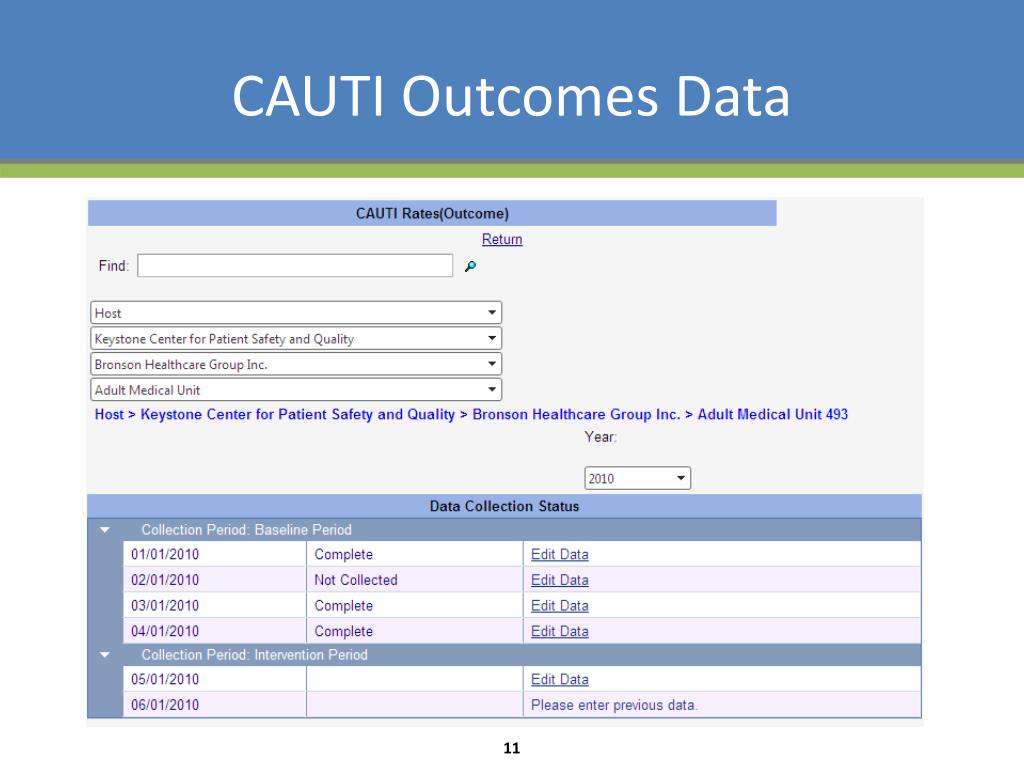Click the magnifier search icon beside Find
Image resolution: width=1024 pixels, height=768 pixels.
(x=470, y=266)
